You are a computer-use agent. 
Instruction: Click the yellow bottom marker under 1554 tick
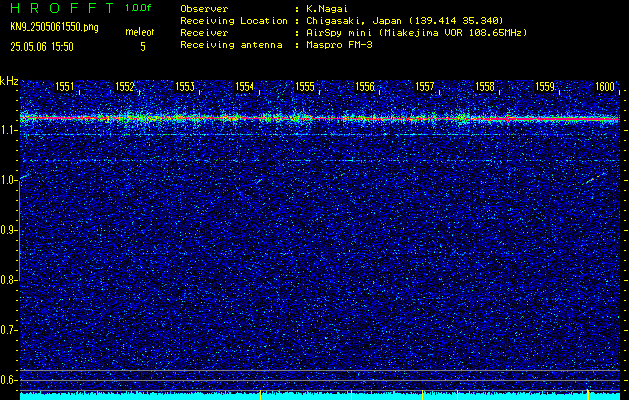click(261, 395)
